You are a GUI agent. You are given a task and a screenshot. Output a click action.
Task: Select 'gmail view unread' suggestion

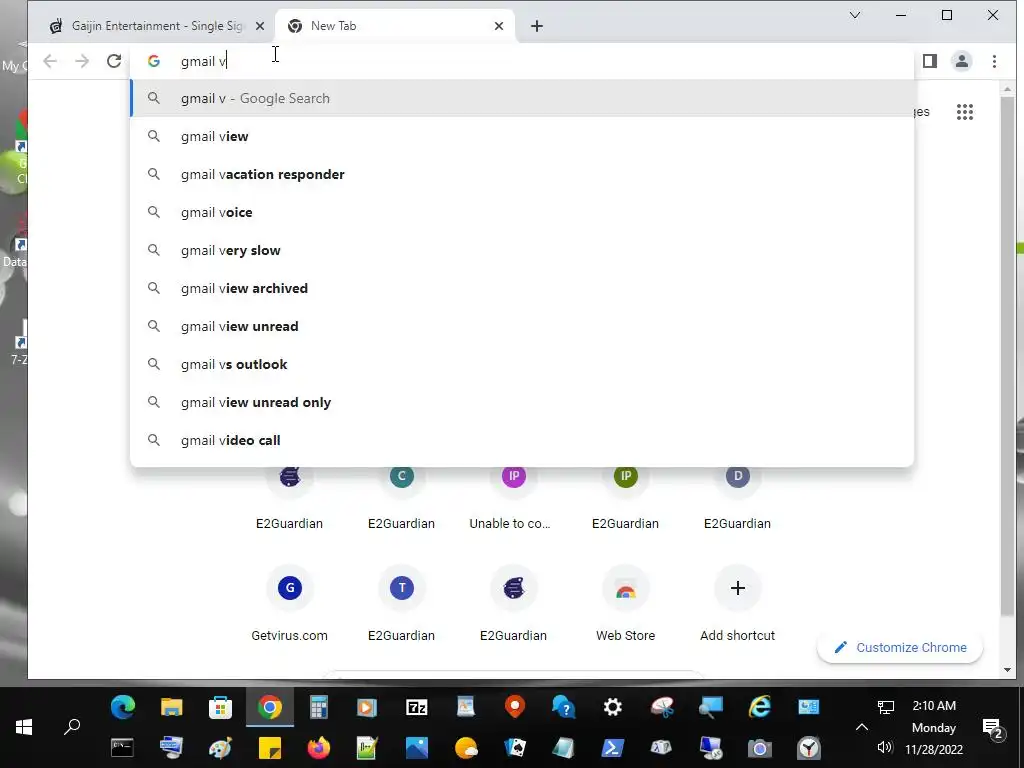(522, 326)
